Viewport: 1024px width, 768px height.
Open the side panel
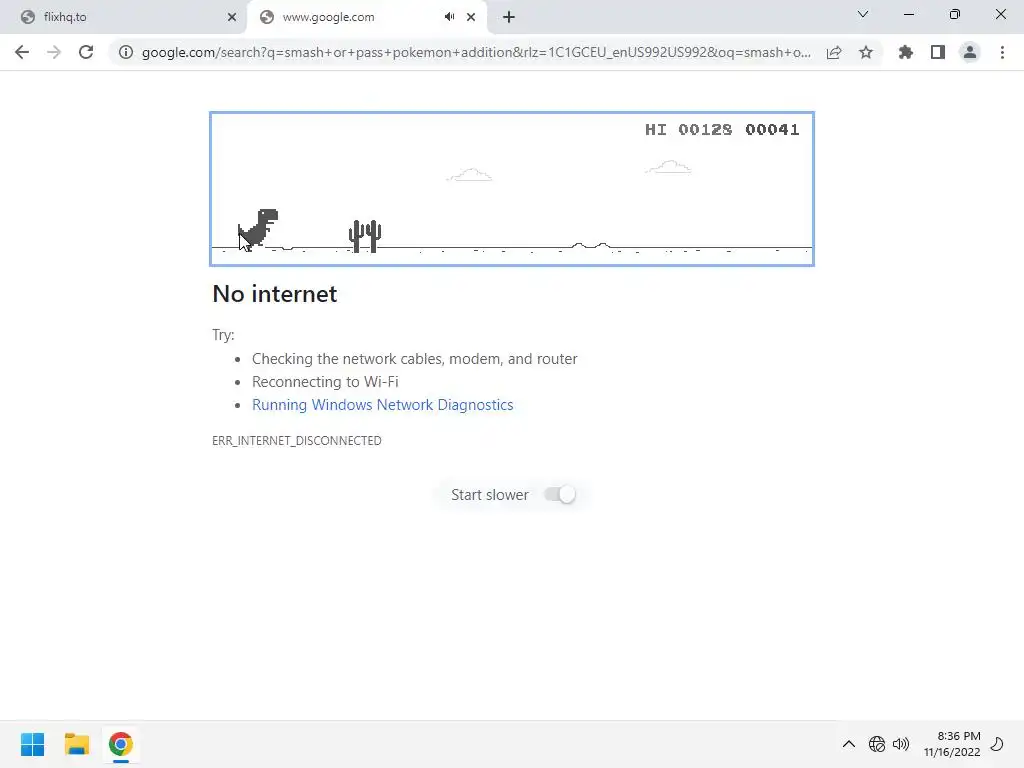(938, 52)
